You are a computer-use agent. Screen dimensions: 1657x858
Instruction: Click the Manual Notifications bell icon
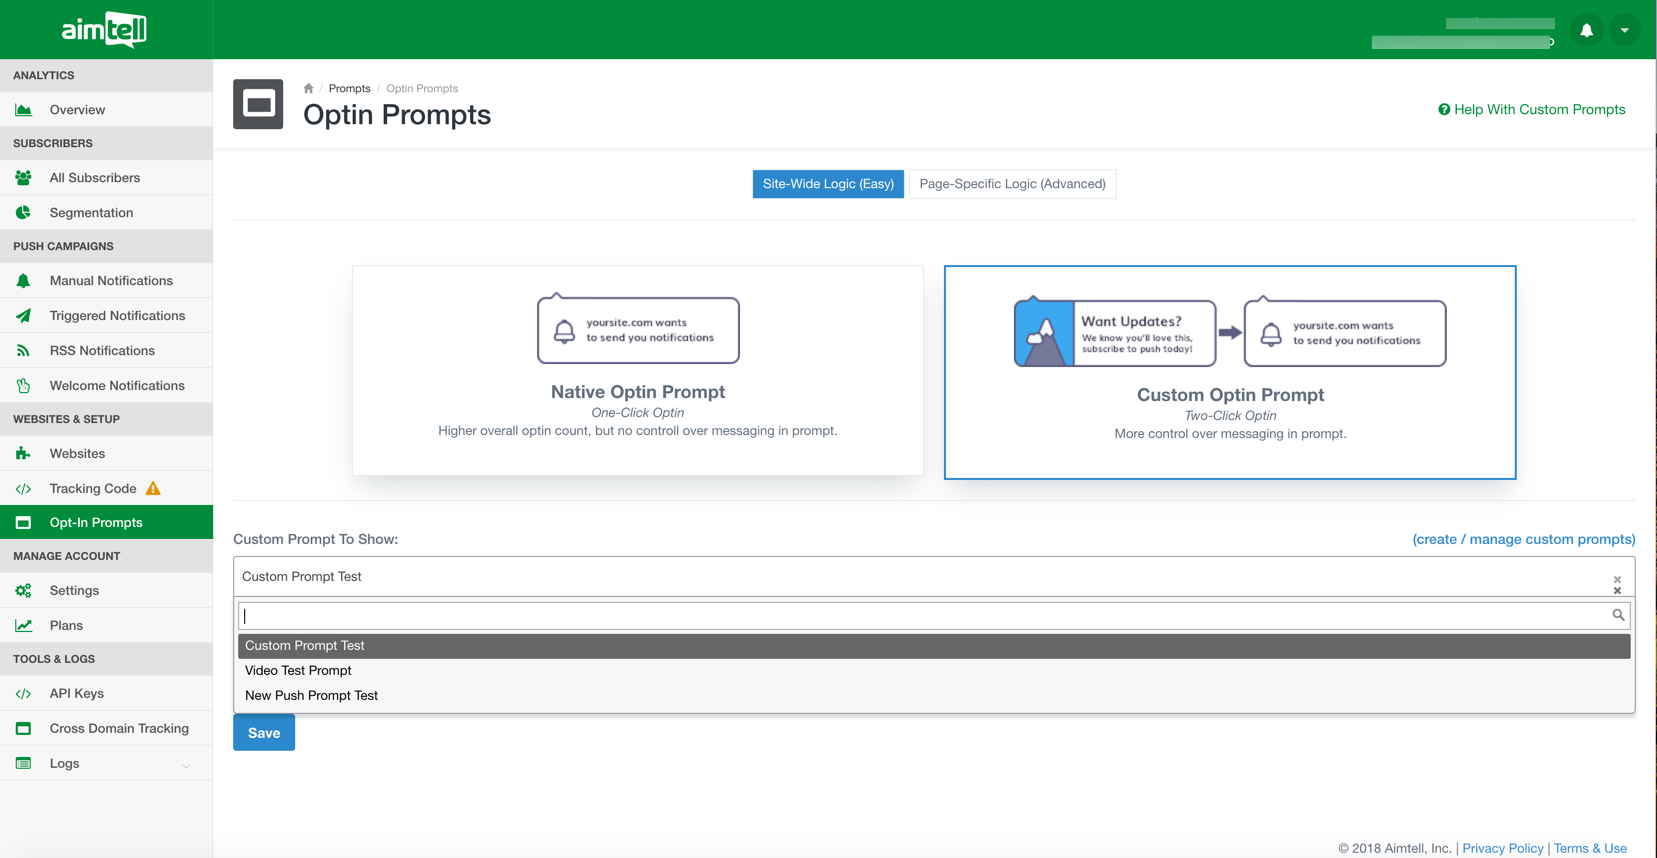23,281
